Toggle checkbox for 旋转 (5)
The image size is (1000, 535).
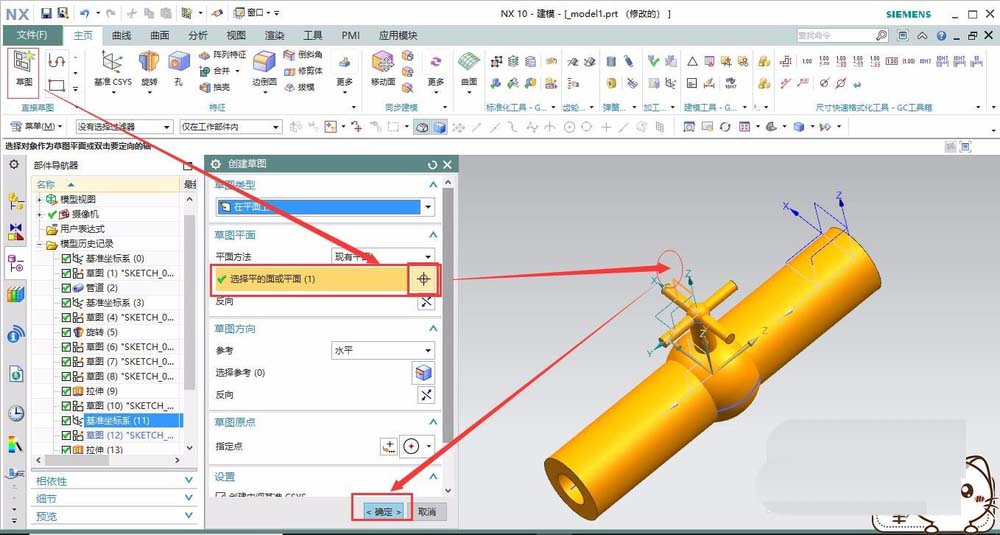click(x=66, y=332)
